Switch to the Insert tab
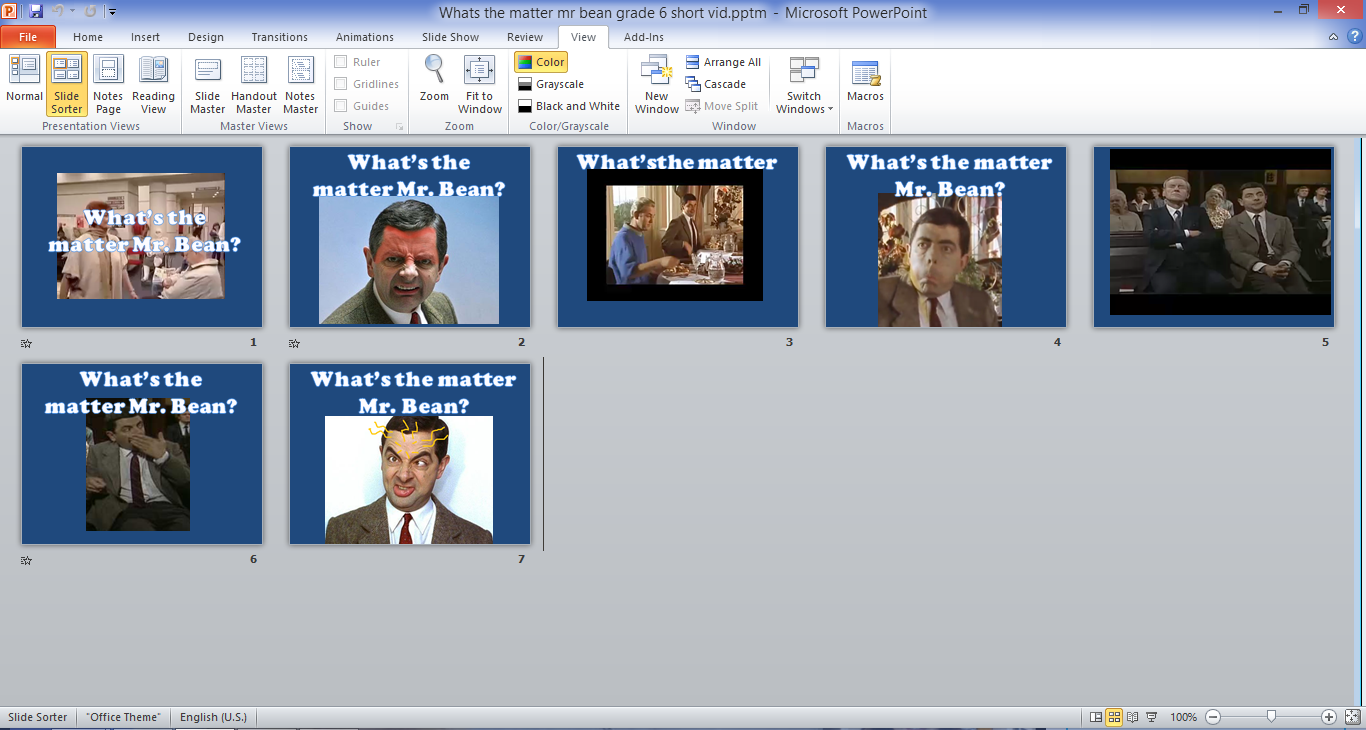Image resolution: width=1366 pixels, height=730 pixels. [x=145, y=37]
